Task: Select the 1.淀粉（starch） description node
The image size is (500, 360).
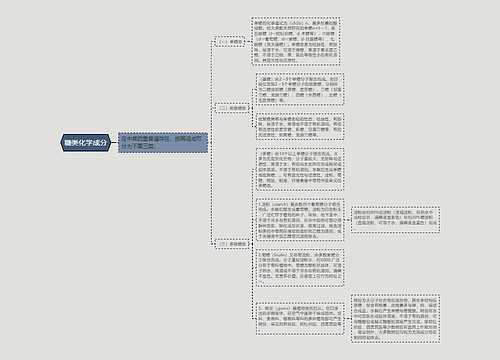Action: click(x=300, y=220)
